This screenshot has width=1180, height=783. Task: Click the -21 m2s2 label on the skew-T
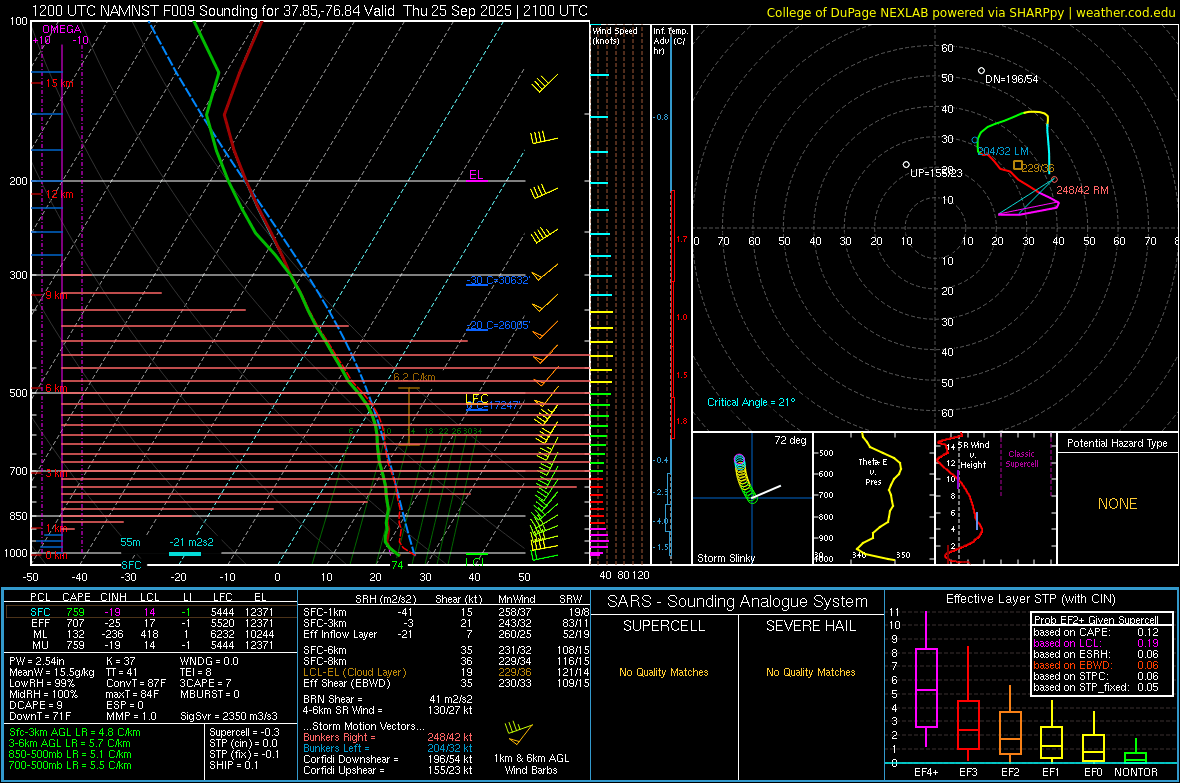point(191,542)
